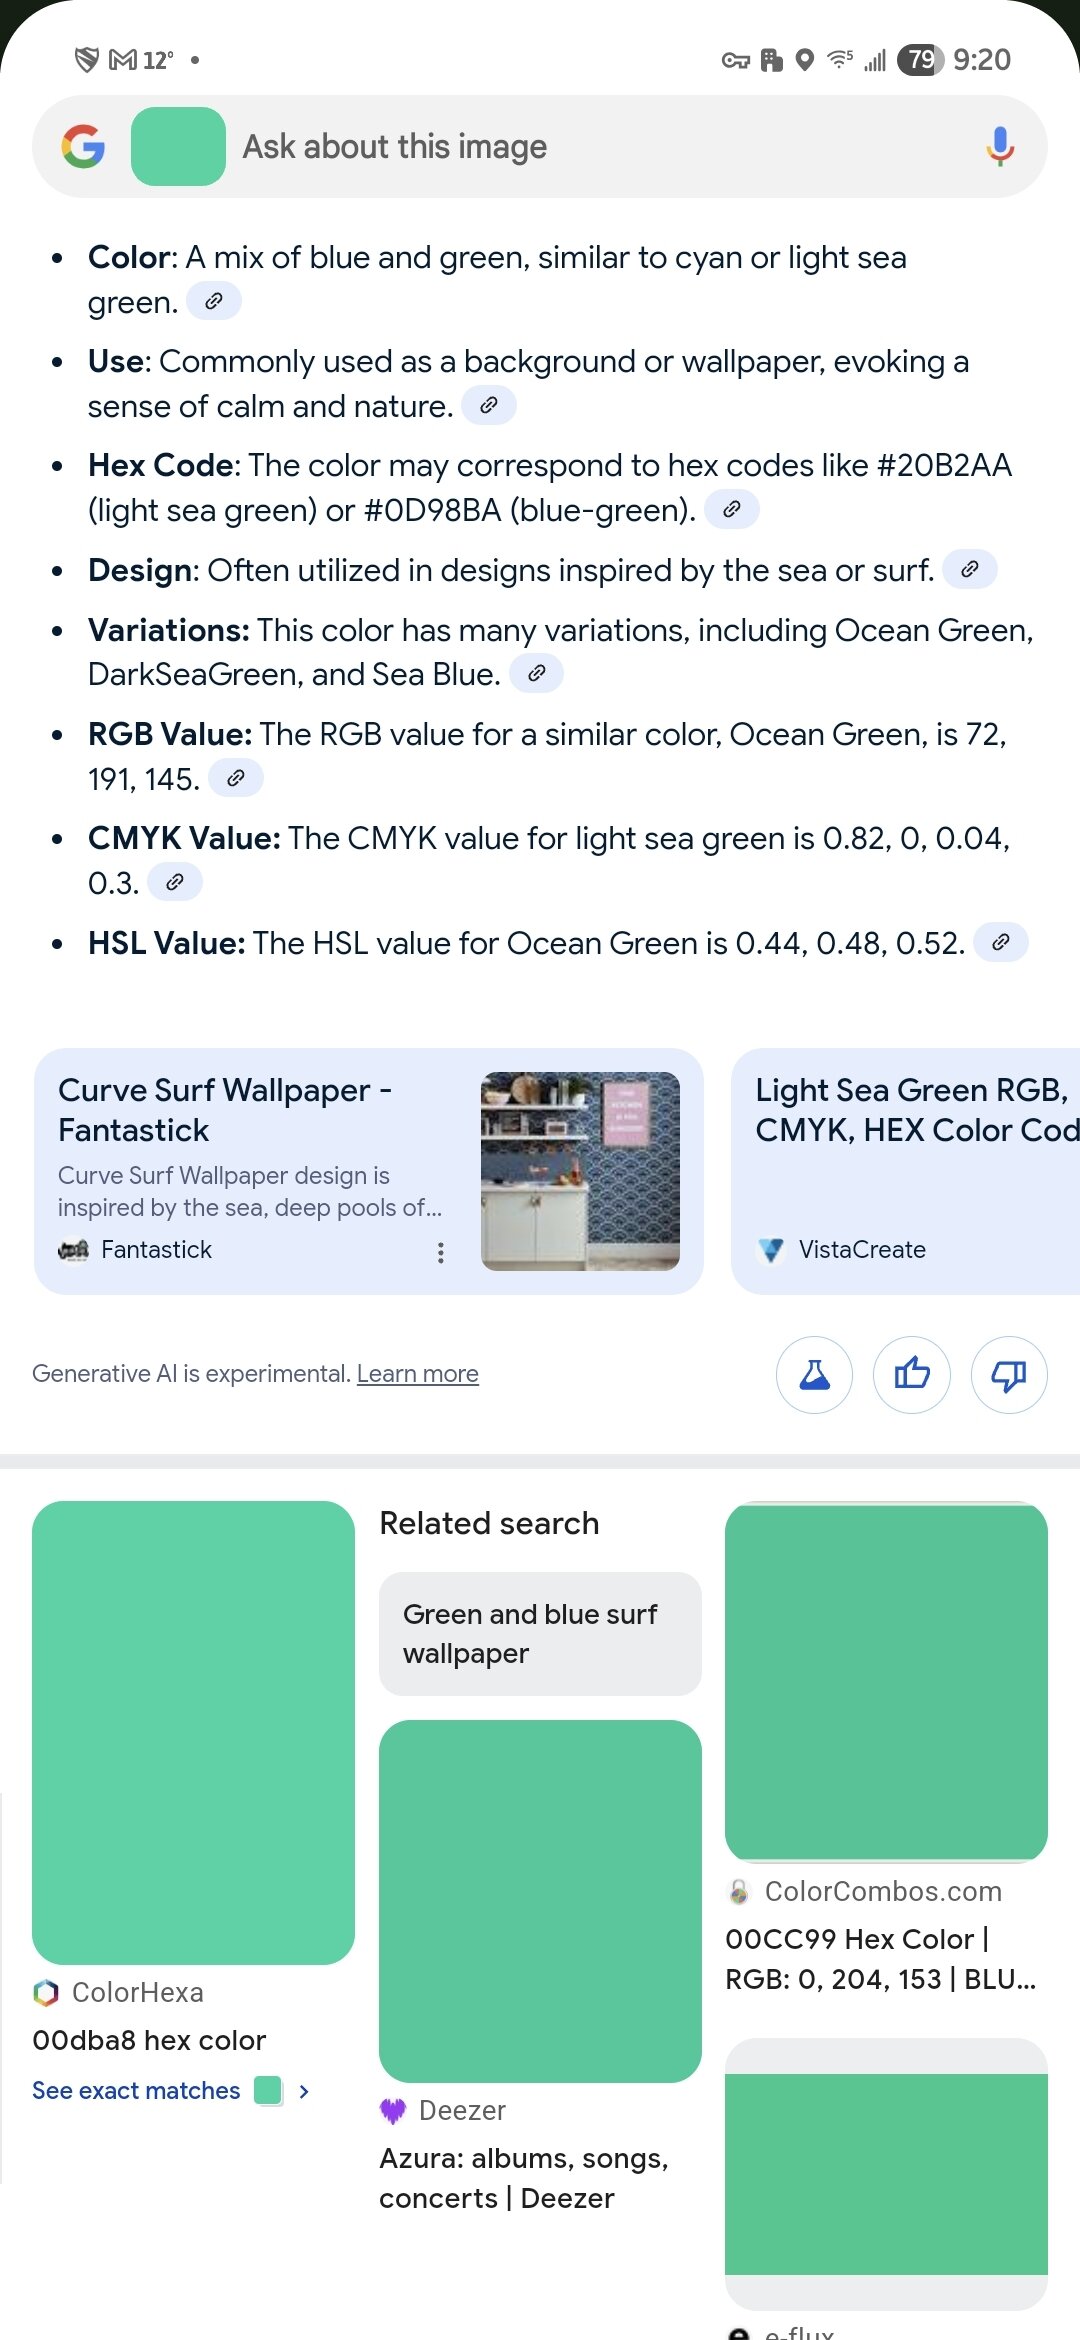The image size is (1080, 2340).
Task: Open ColorCombos 00CC99 Hex Color result
Action: point(886,1681)
